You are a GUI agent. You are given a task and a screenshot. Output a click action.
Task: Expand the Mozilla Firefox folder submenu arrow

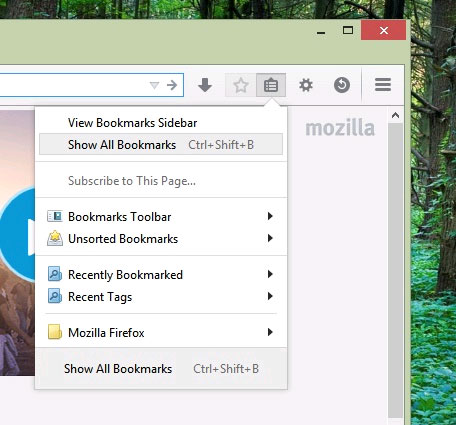[x=270, y=332]
